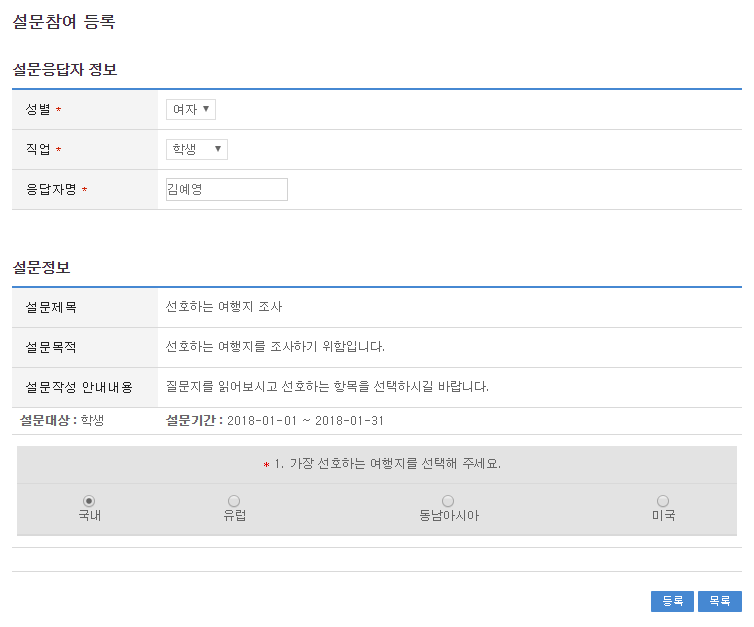Click the 설문참여 등록 page heading
Screen dimensions: 754x627
tap(63, 22)
